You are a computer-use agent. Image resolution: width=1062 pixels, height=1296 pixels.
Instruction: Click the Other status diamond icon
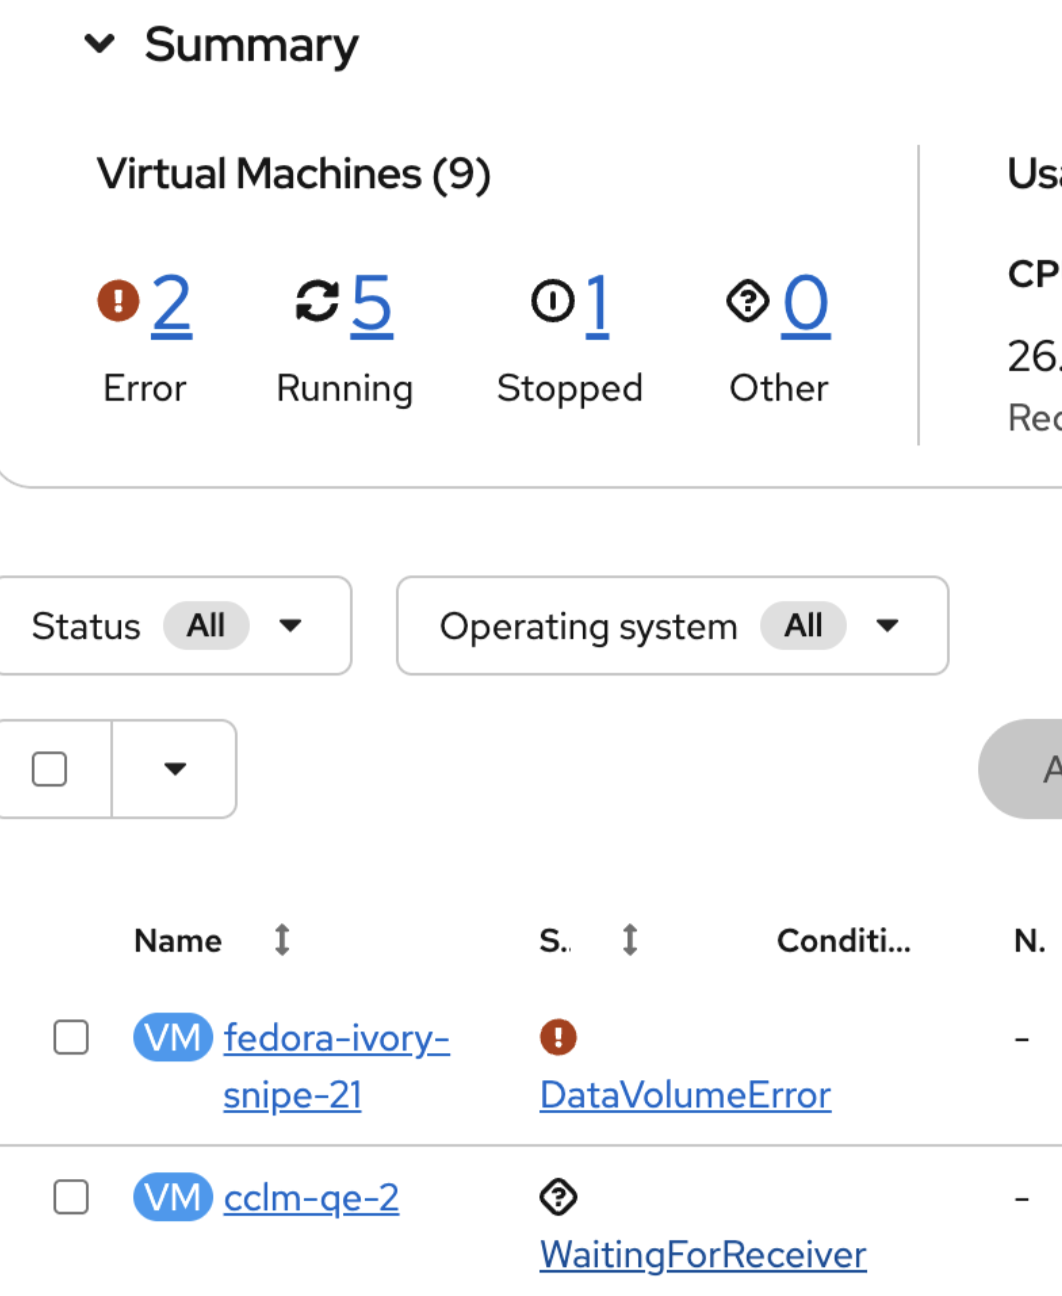coord(747,300)
